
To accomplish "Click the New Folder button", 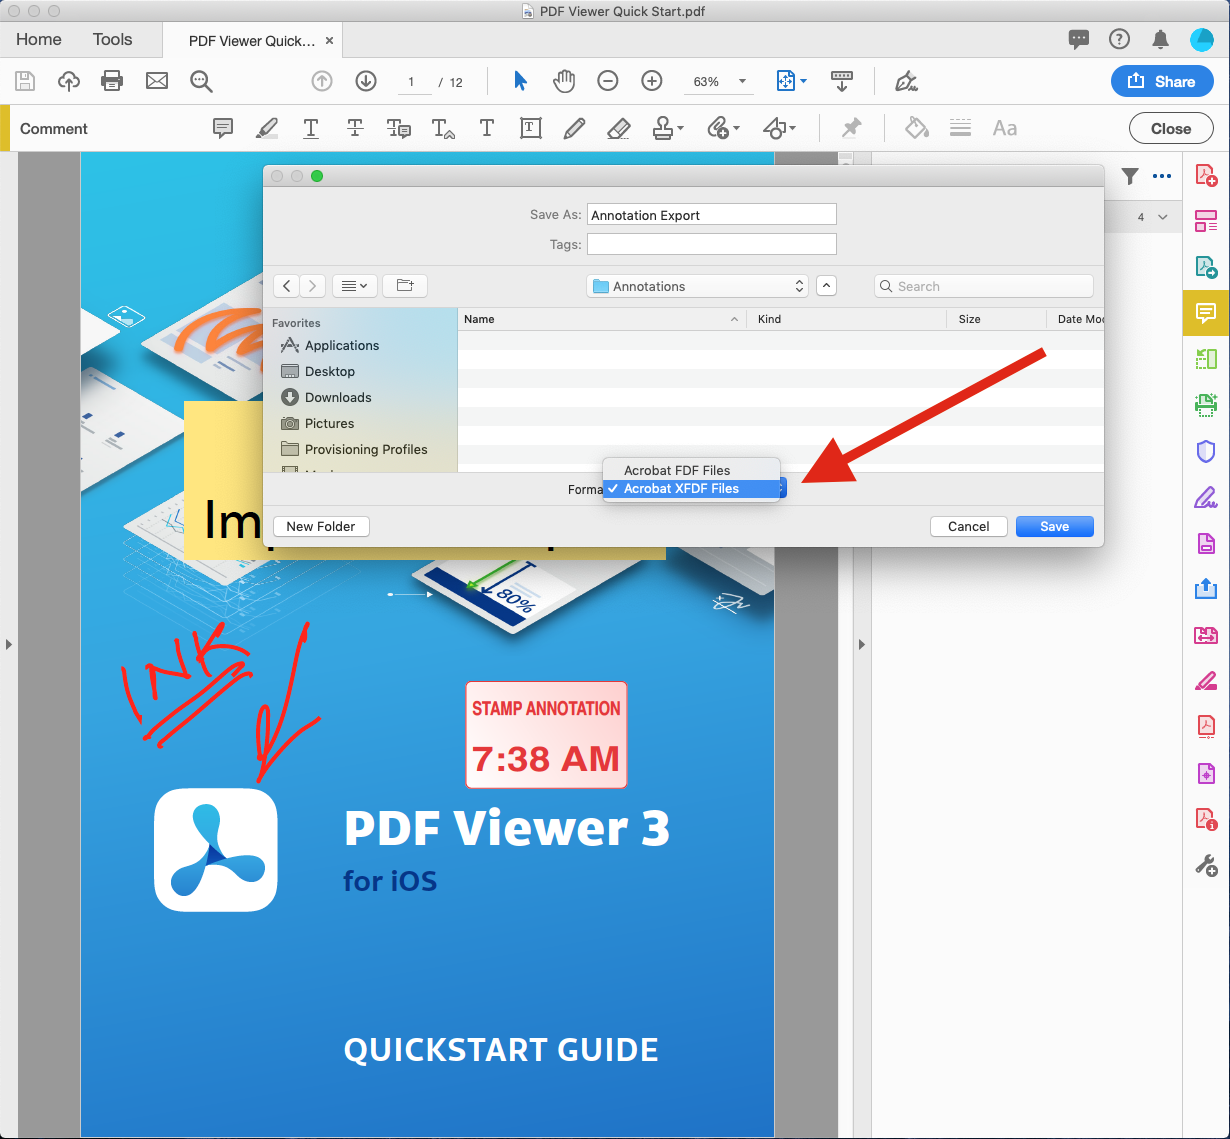I will click(x=320, y=526).
